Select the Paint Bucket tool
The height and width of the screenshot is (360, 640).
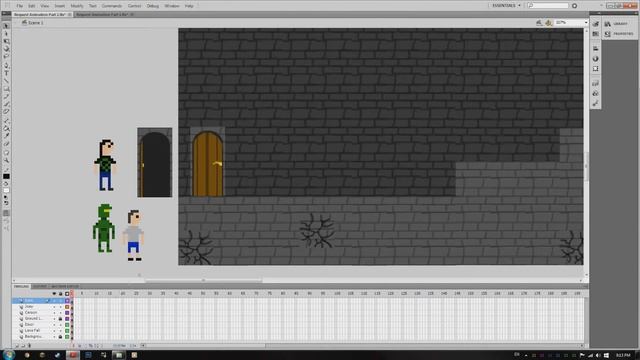(x=6, y=129)
